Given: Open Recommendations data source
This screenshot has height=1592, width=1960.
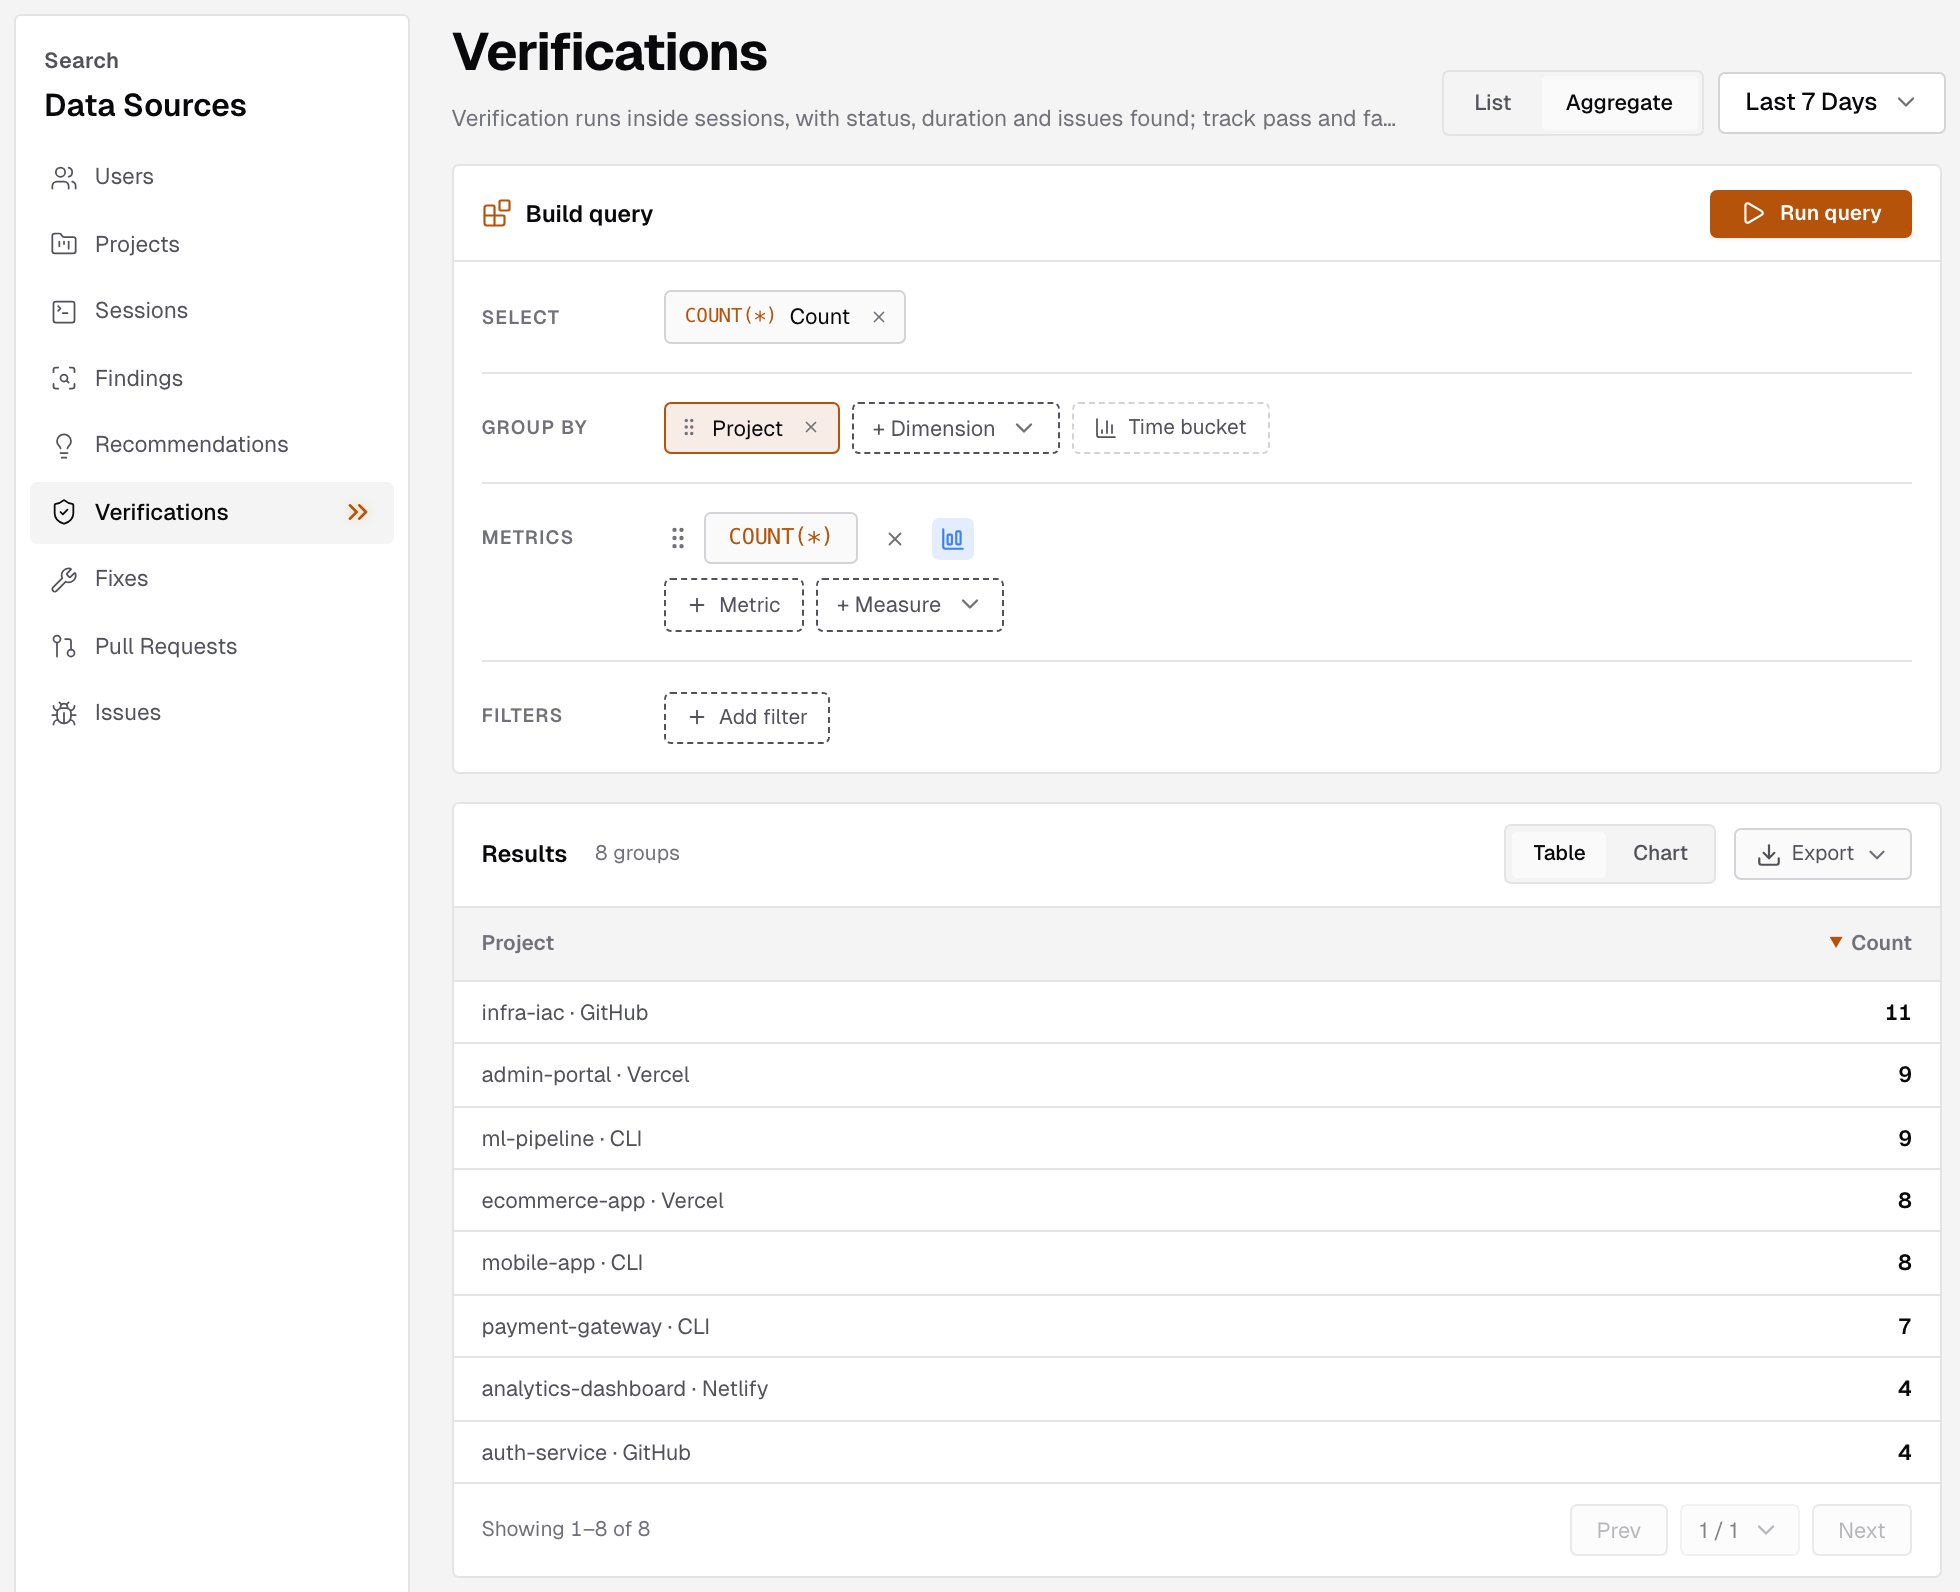Looking at the screenshot, I should pyautogui.click(x=212, y=445).
